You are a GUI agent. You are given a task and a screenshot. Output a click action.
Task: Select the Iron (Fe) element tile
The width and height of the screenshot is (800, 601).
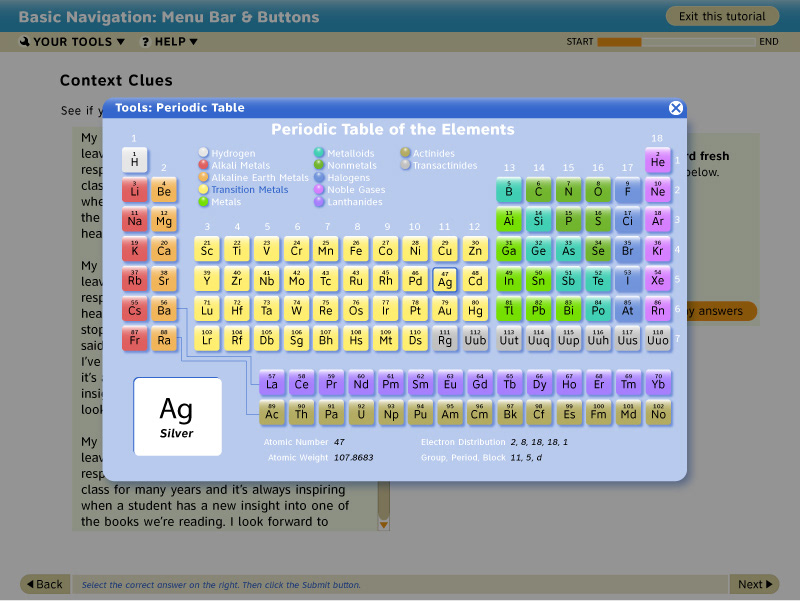(356, 249)
